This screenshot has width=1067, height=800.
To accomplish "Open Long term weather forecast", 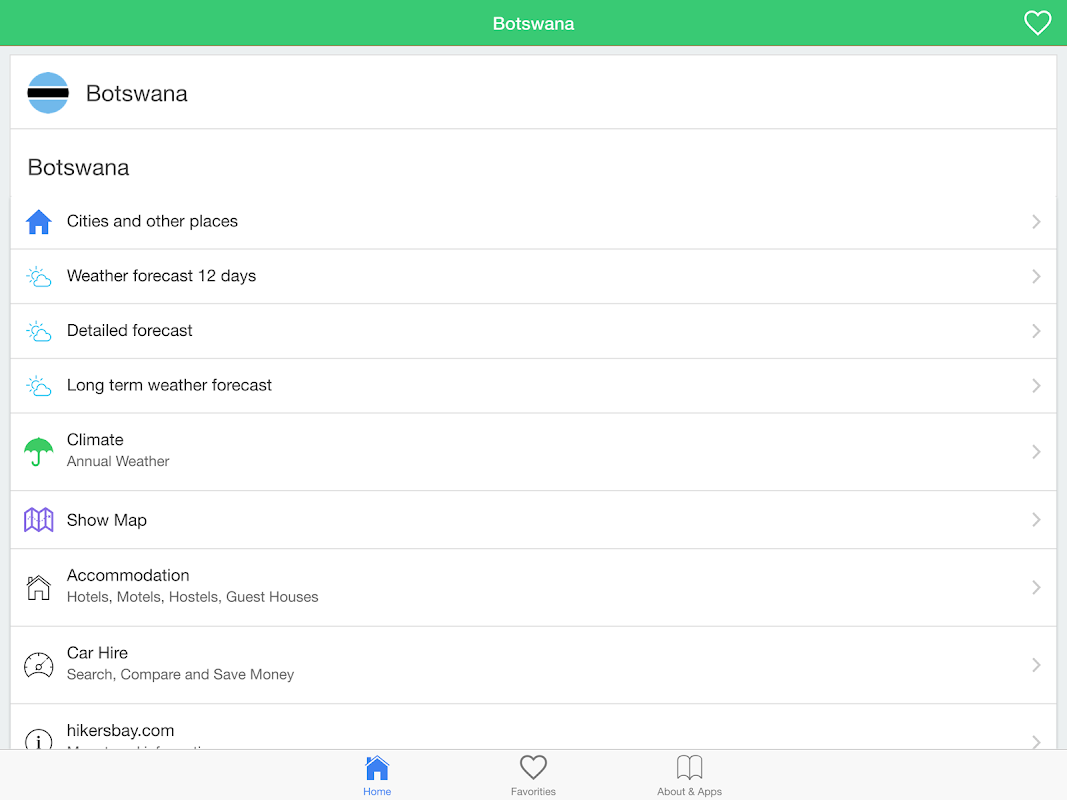I will pyautogui.click(x=534, y=386).
